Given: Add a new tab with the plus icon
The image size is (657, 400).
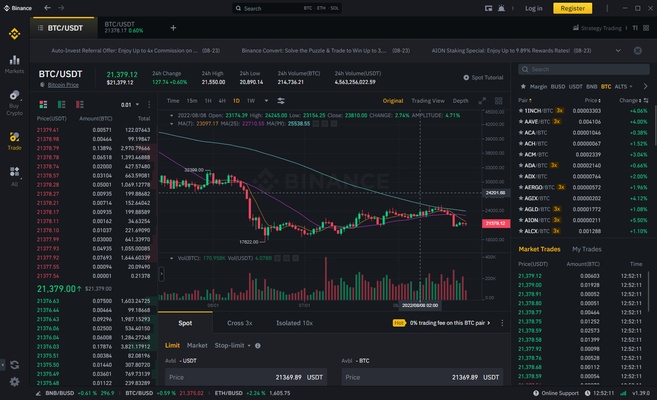Looking at the screenshot, I should pos(173,28).
